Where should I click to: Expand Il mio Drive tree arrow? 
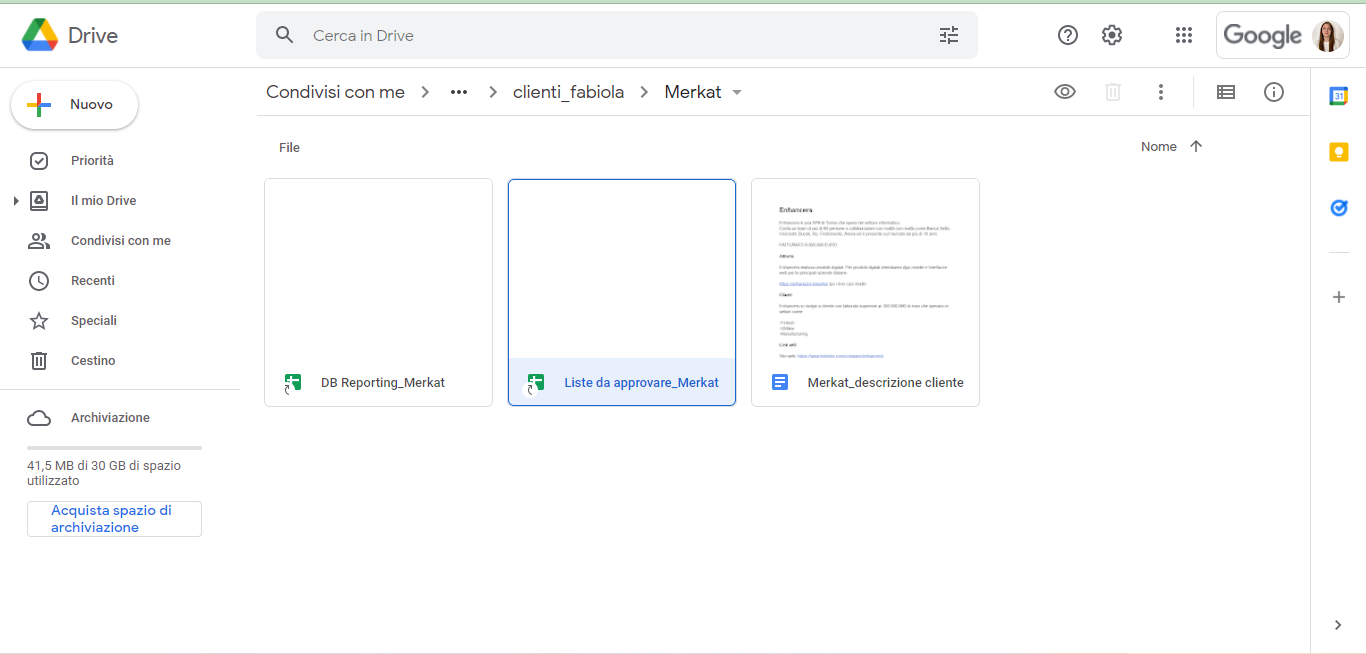(x=16, y=201)
